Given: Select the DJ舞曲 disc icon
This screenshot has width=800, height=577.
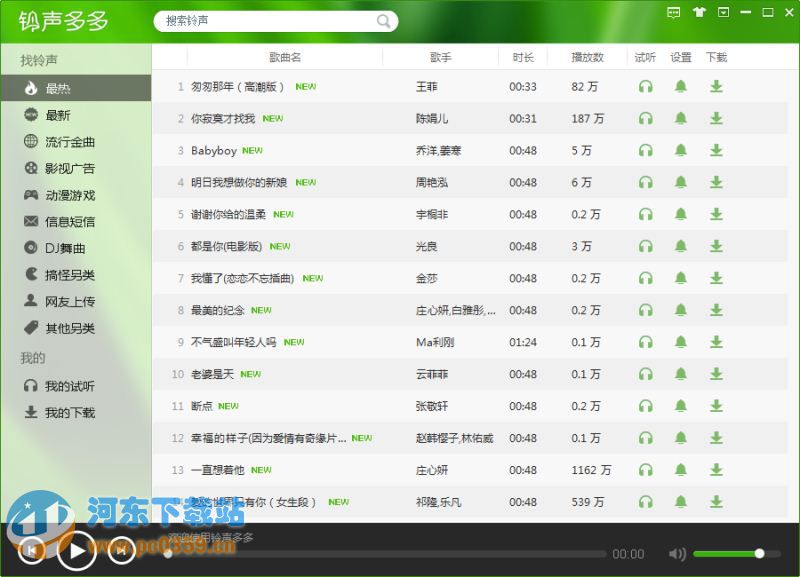Looking at the screenshot, I should coord(33,248).
